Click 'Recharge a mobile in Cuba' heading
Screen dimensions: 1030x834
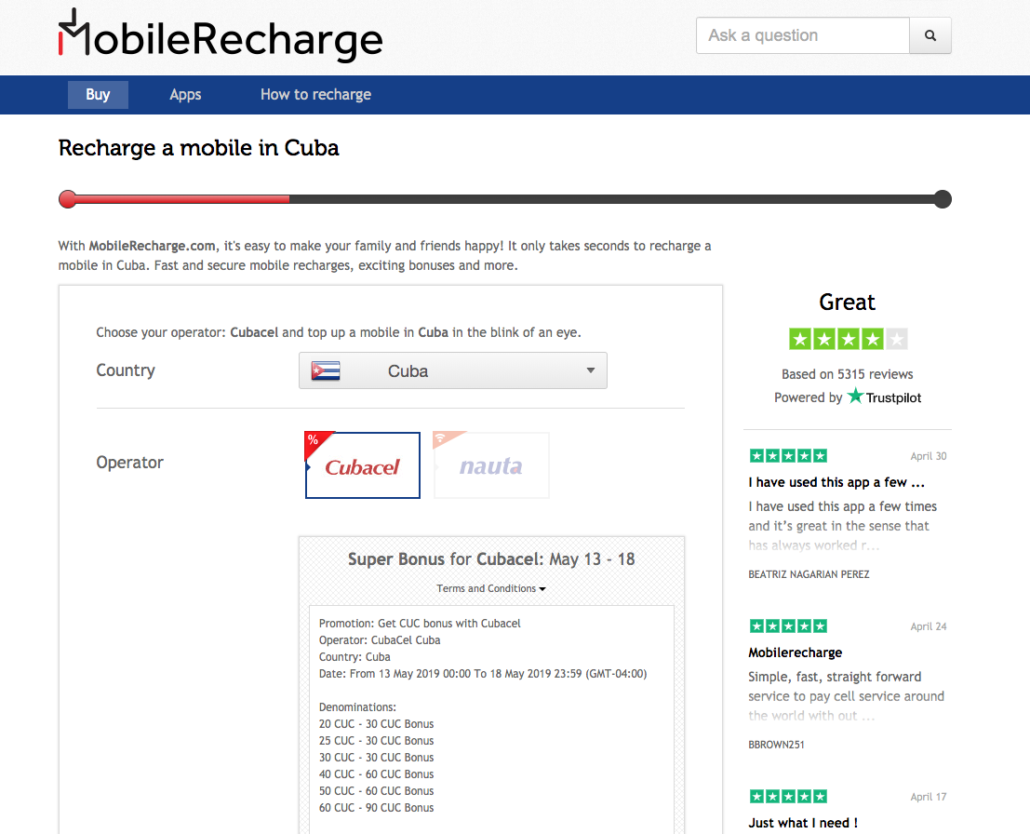(x=198, y=148)
